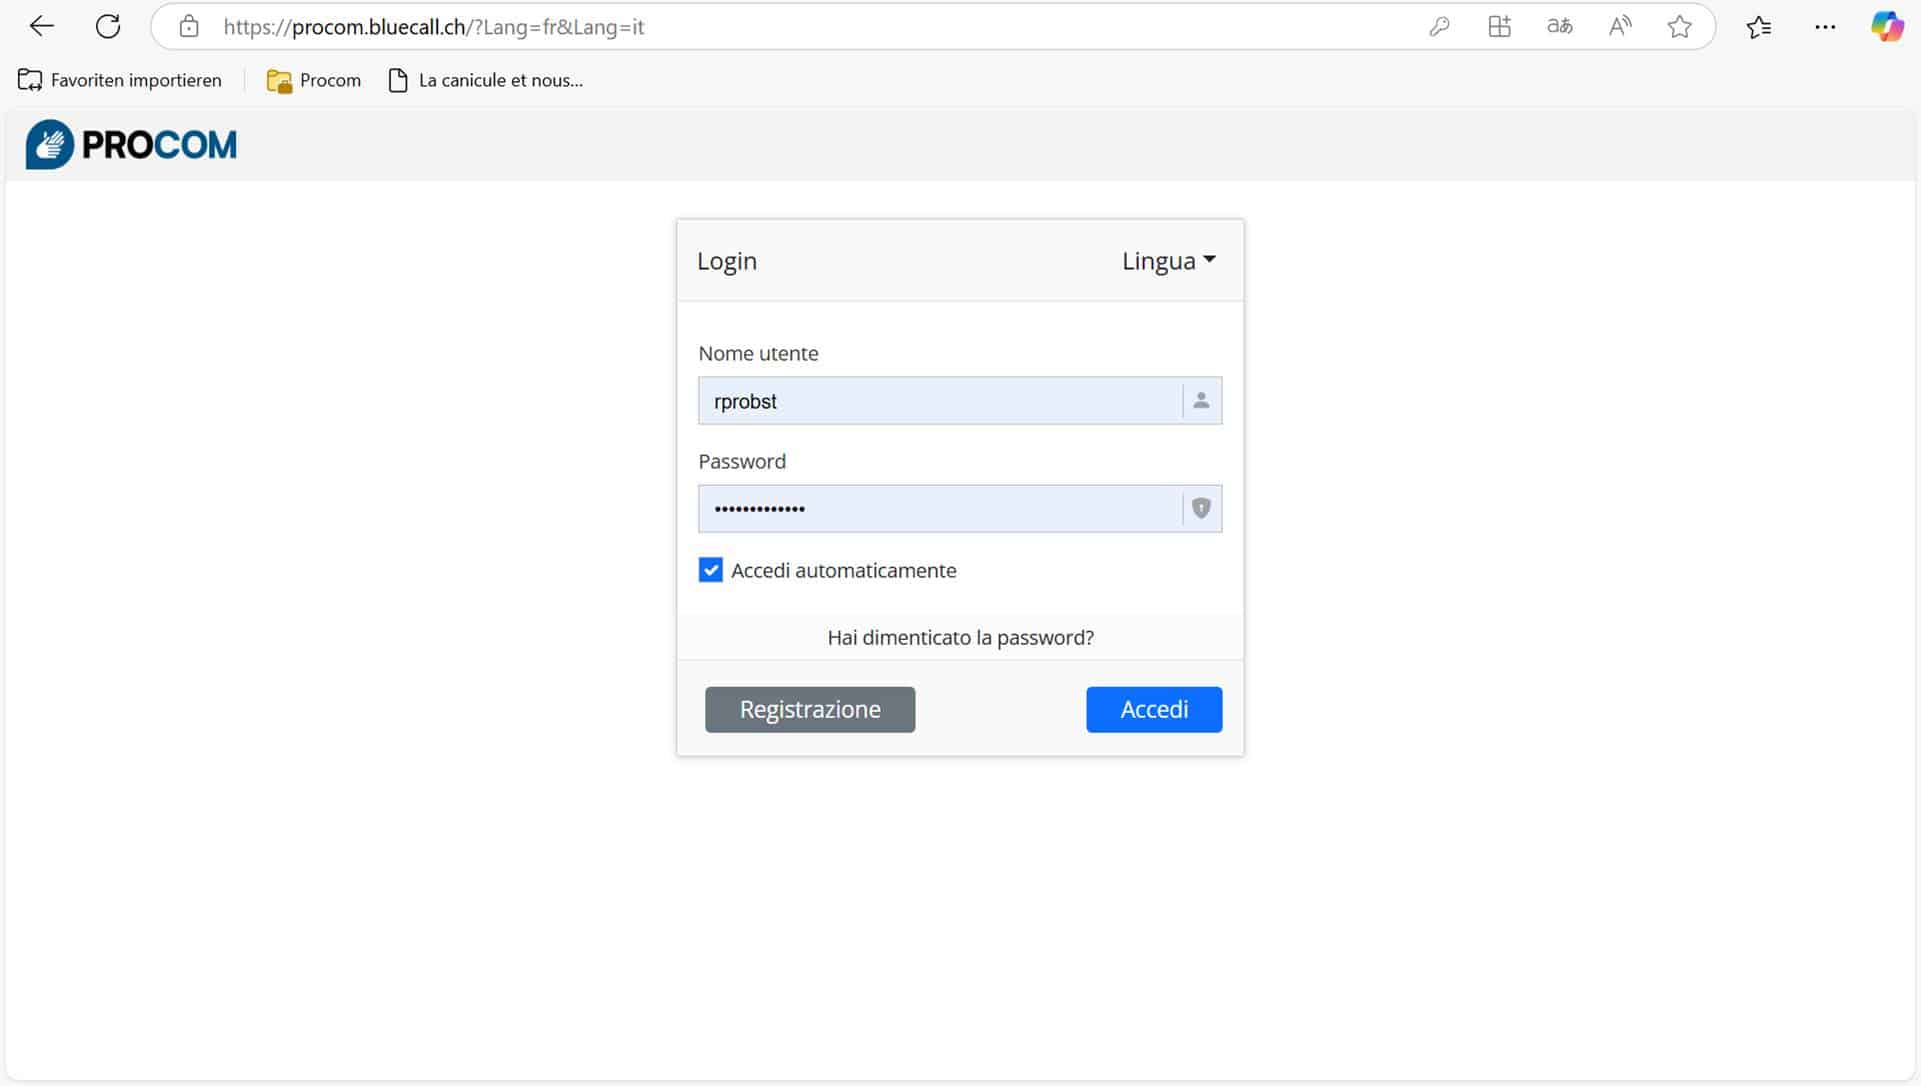
Task: Open browser settings and more menu
Action: (x=1825, y=27)
